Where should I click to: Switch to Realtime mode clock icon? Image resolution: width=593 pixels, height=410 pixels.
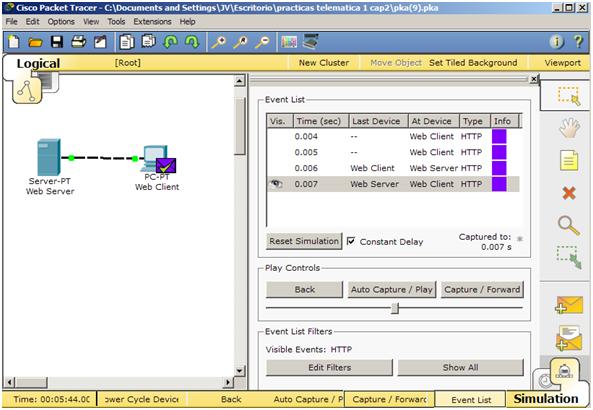coord(545,381)
